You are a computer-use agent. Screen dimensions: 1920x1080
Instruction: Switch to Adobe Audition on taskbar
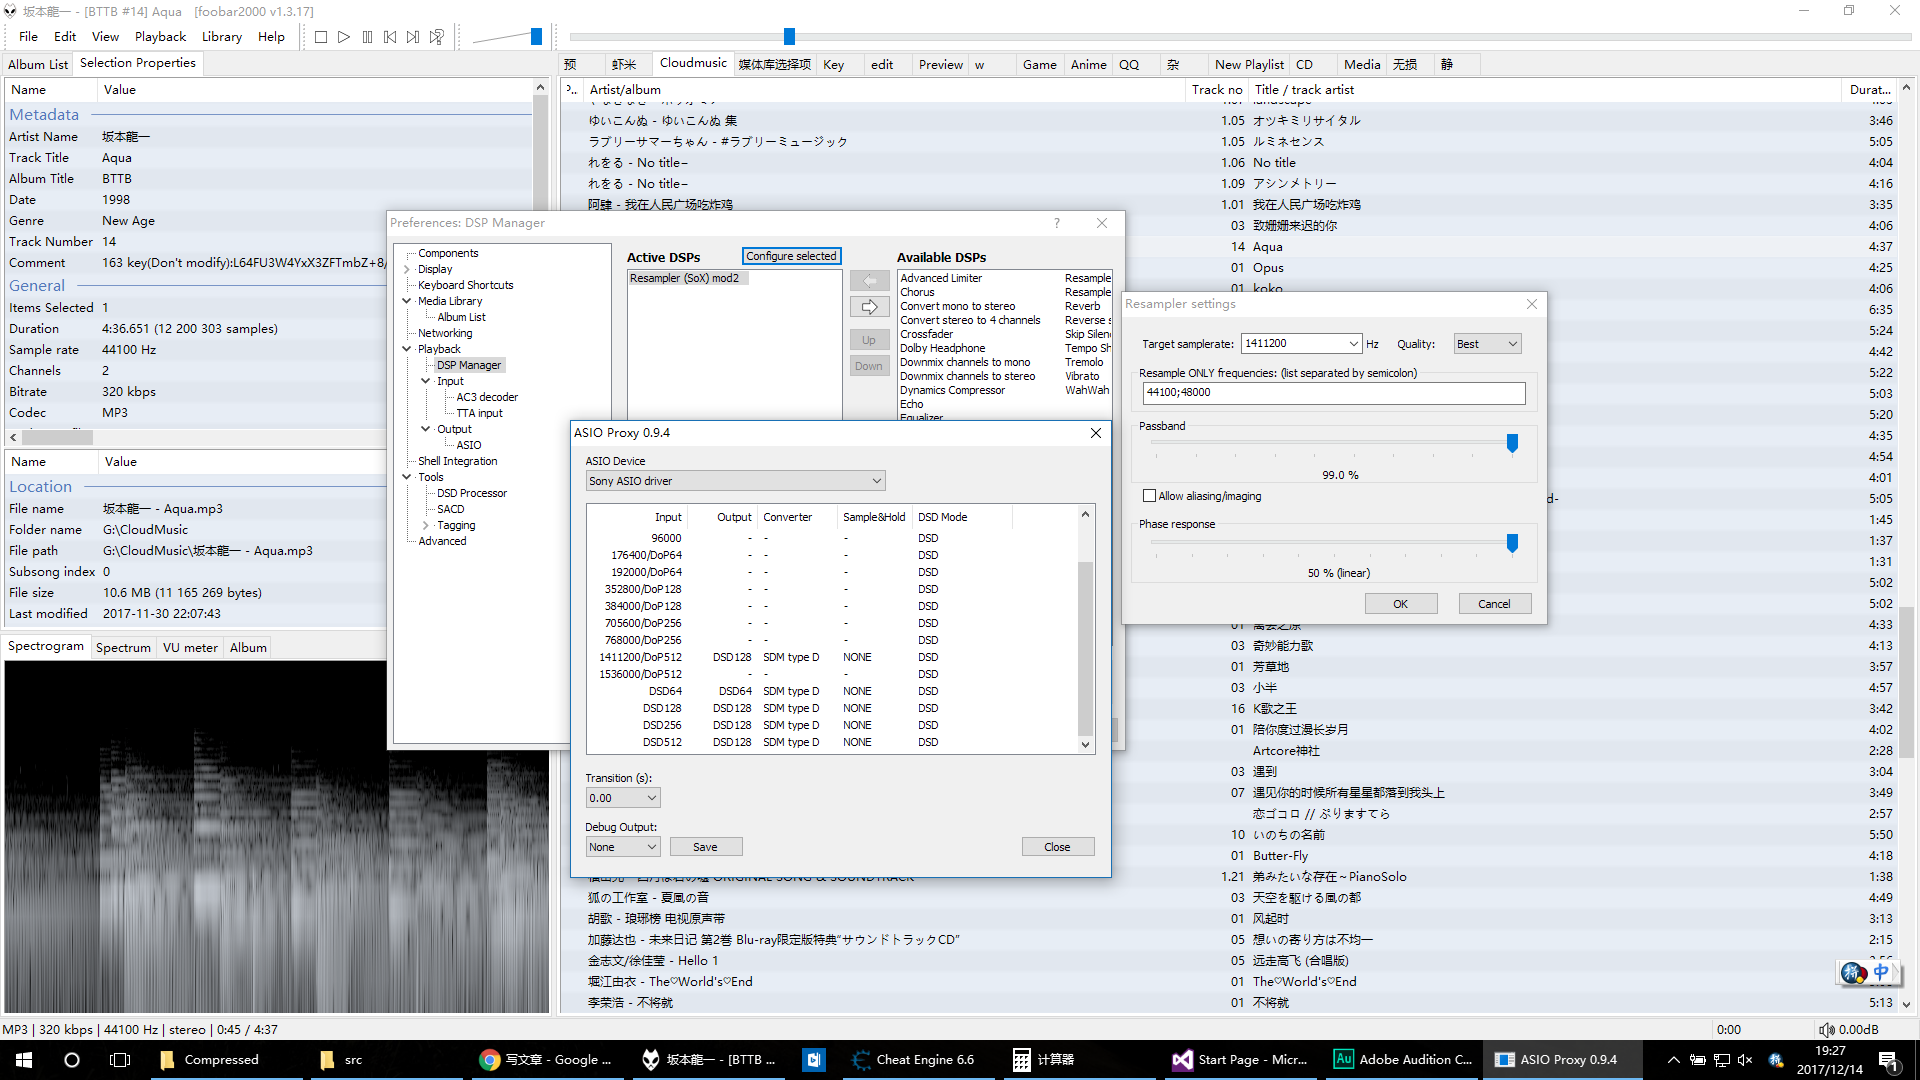click(x=1403, y=1060)
